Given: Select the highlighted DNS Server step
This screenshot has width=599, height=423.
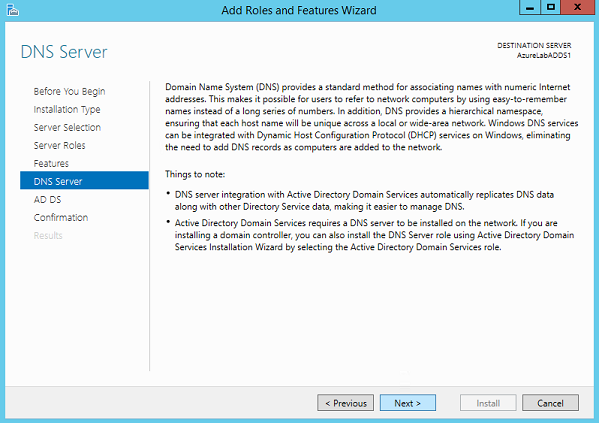Looking at the screenshot, I should tap(84, 180).
